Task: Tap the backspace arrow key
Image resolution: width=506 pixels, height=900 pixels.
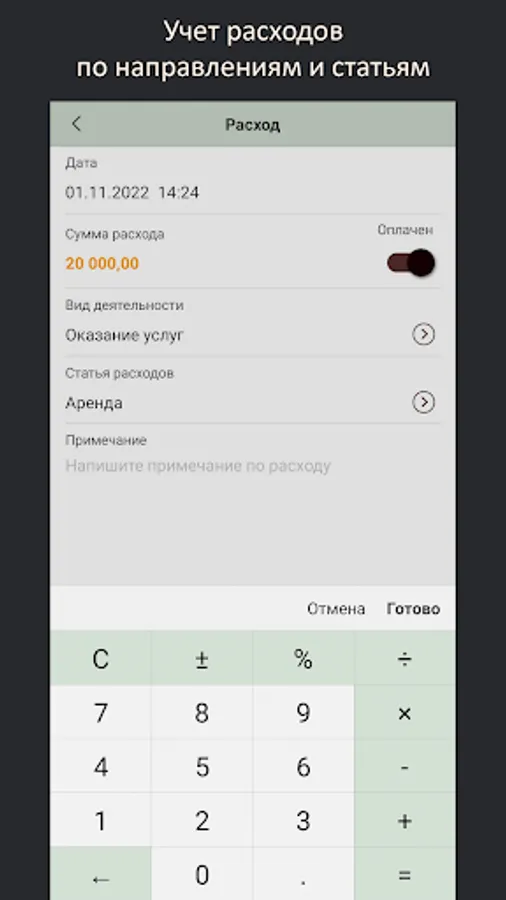Action: pos(100,875)
